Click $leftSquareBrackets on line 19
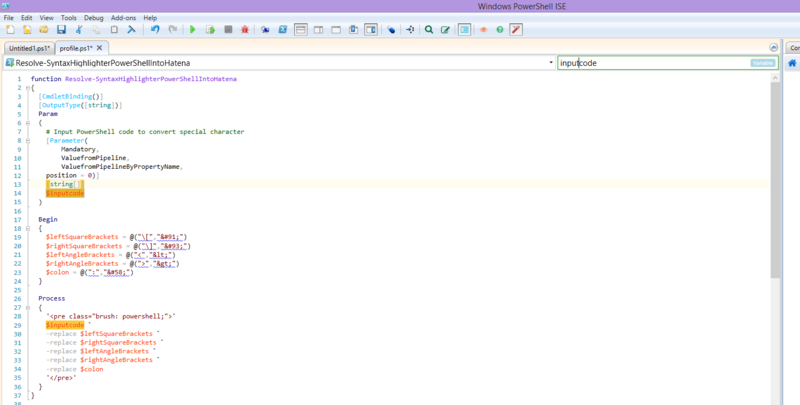The image size is (800, 405). 82,237
